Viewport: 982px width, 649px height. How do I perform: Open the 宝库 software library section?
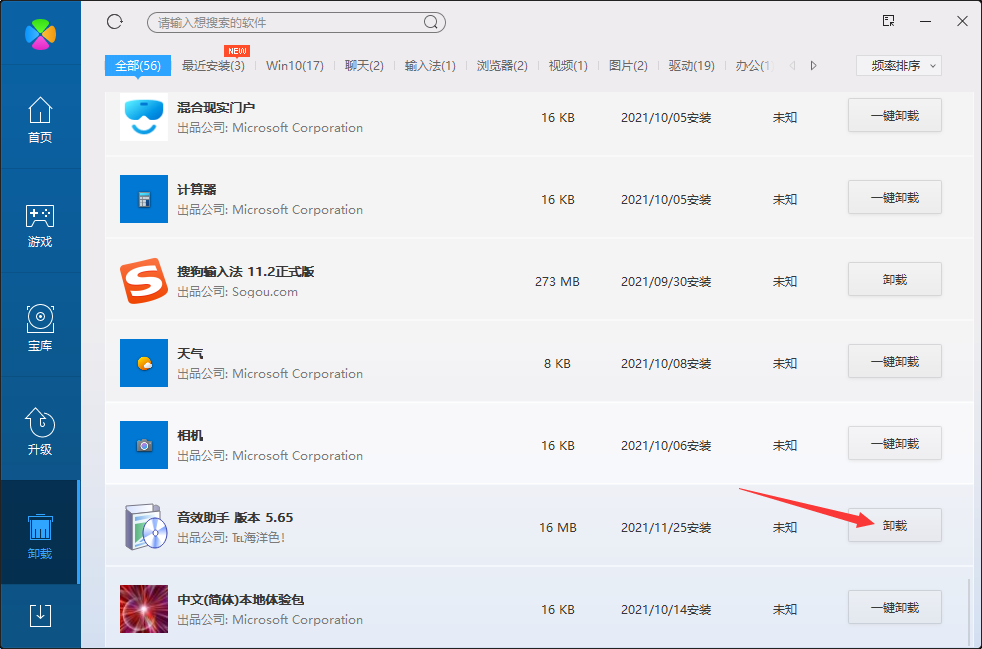[40, 328]
